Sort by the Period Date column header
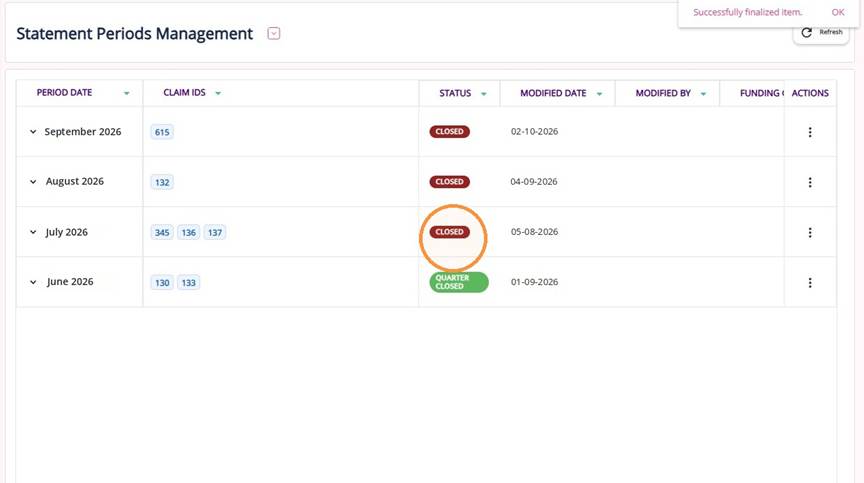Screen dimensions: 864x483 [x=64, y=93]
